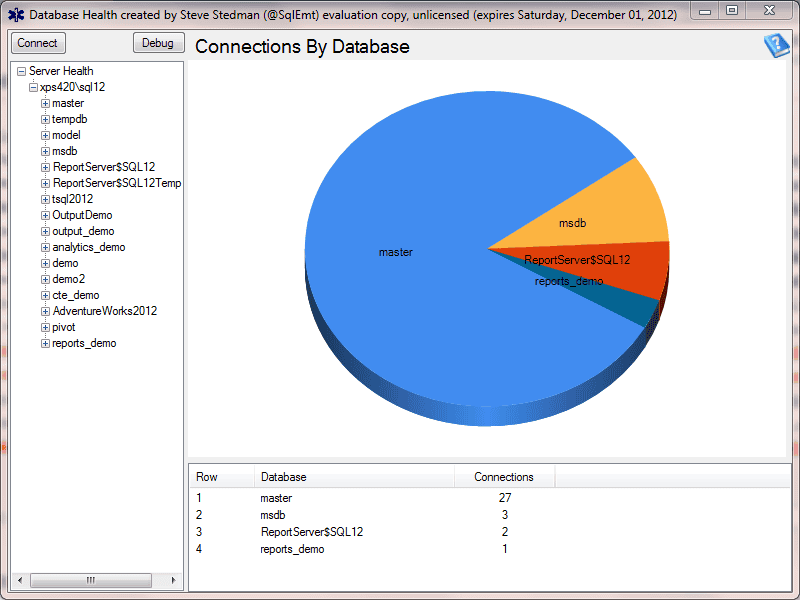Expand the tempdb database node

pyautogui.click(x=45, y=119)
